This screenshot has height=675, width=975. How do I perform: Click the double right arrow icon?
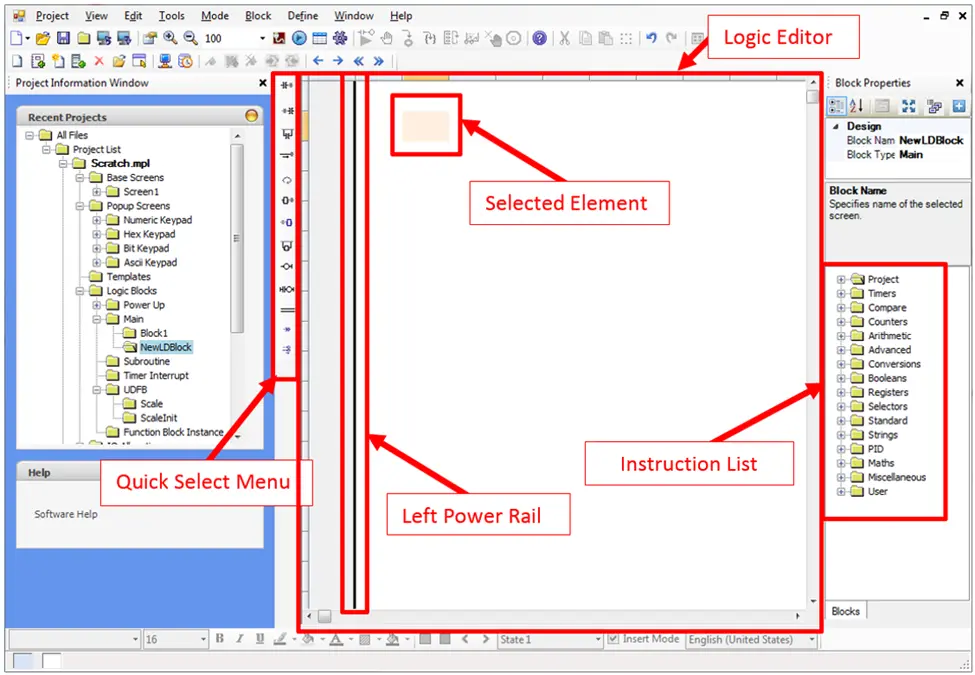coord(378,61)
